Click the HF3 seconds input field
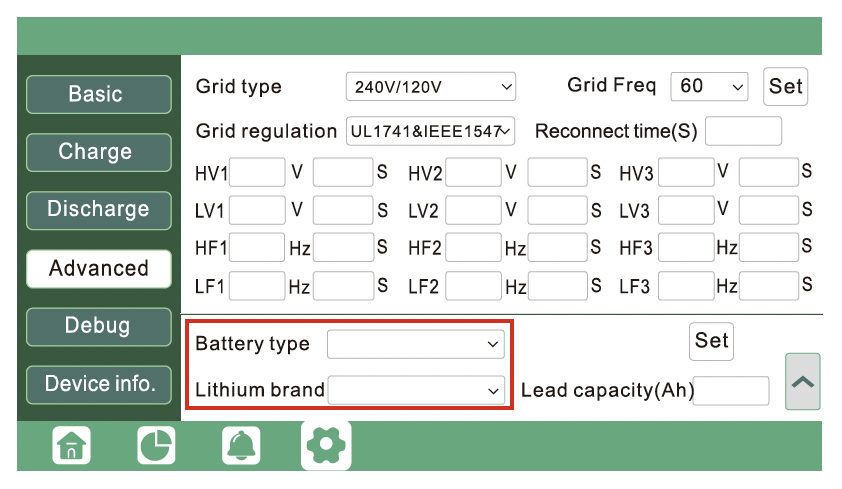 coord(769,247)
